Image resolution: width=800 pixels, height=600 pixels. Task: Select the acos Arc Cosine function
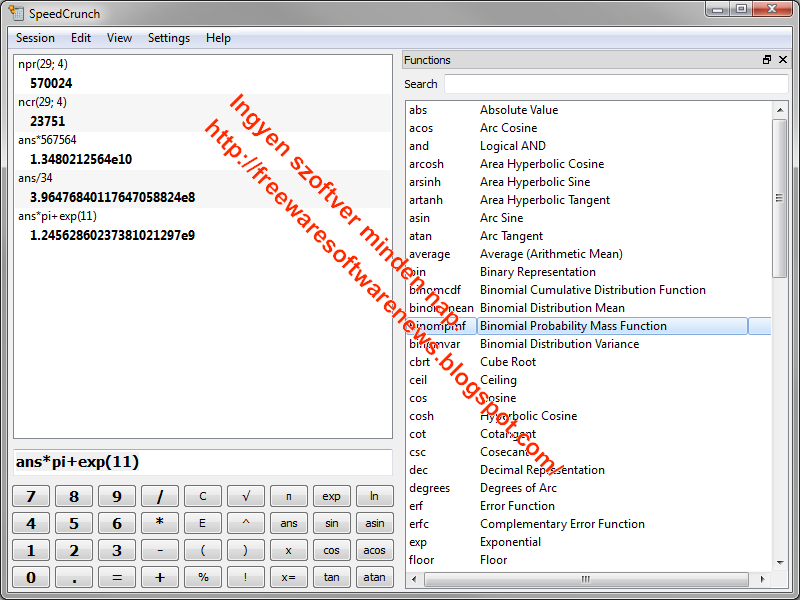coord(589,128)
